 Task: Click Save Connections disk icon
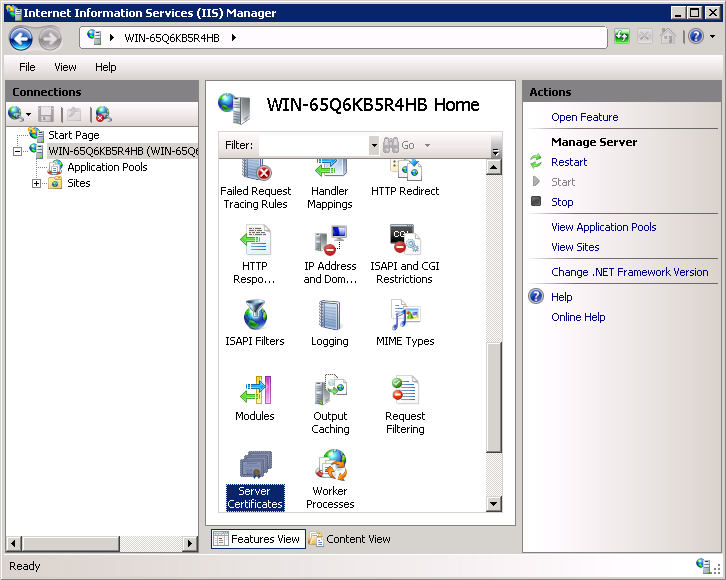click(x=46, y=114)
